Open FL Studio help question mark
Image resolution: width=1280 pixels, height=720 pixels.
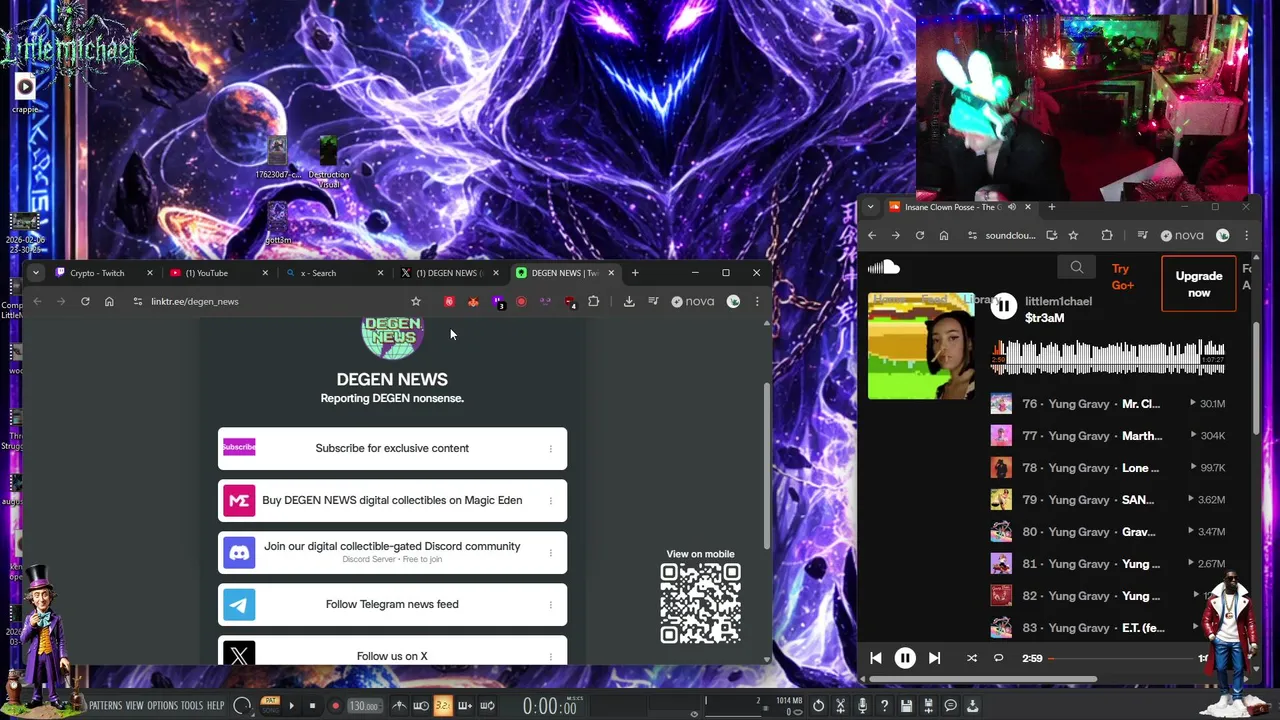pos(884,706)
